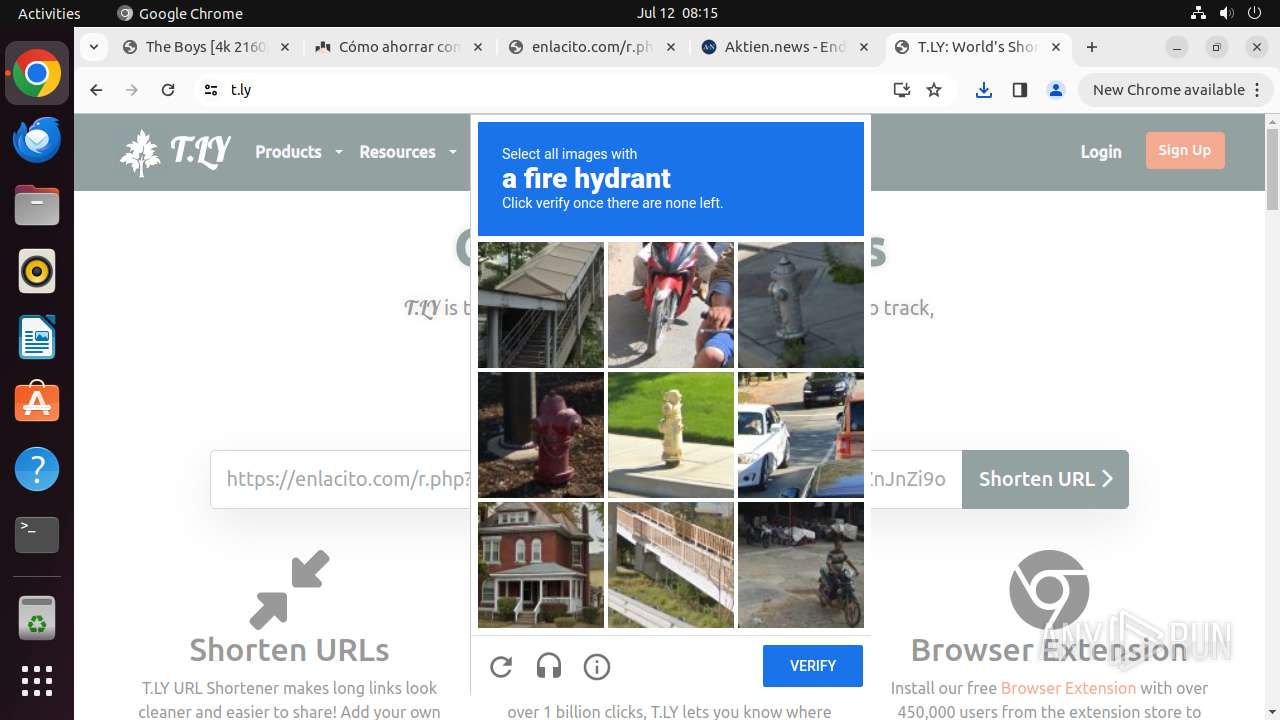This screenshot has width=1280, height=720.
Task: Switch to The Boys [4k 2160 tab
Action: (204, 47)
